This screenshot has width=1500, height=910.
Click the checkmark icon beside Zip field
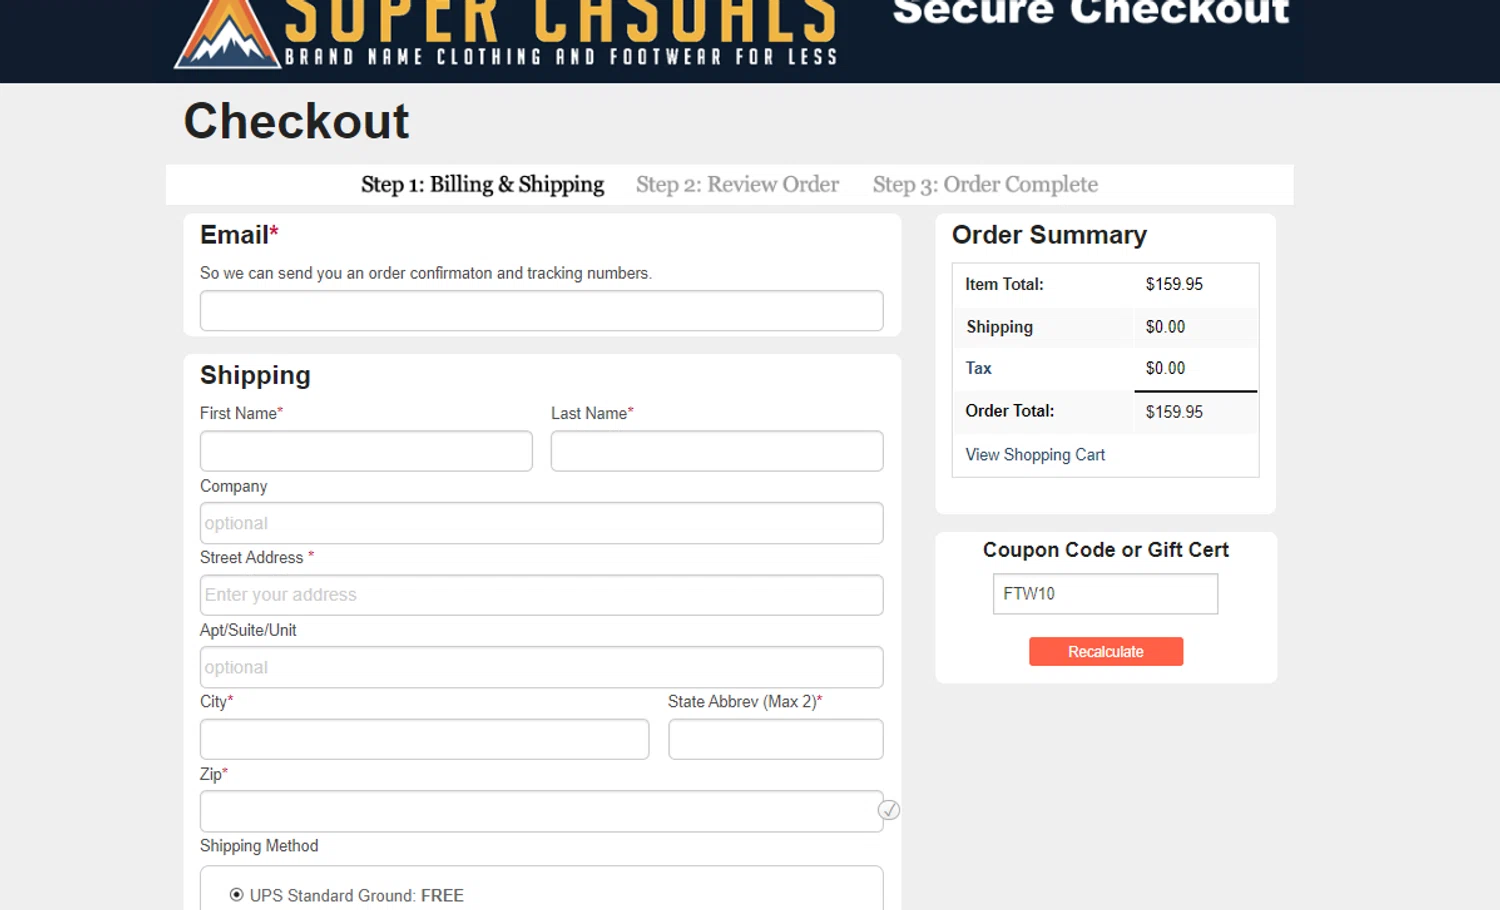[889, 810]
